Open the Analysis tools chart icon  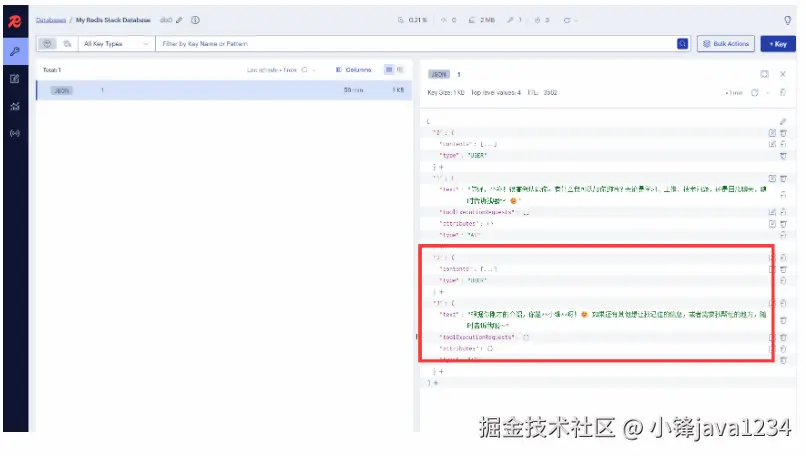[x=15, y=106]
